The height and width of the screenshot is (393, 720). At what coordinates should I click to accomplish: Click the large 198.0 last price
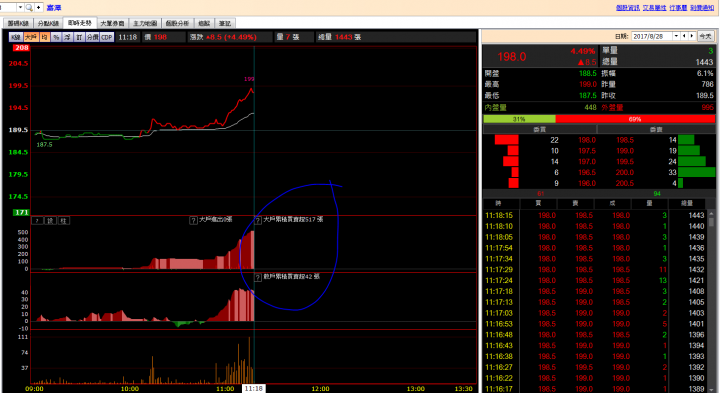512,57
